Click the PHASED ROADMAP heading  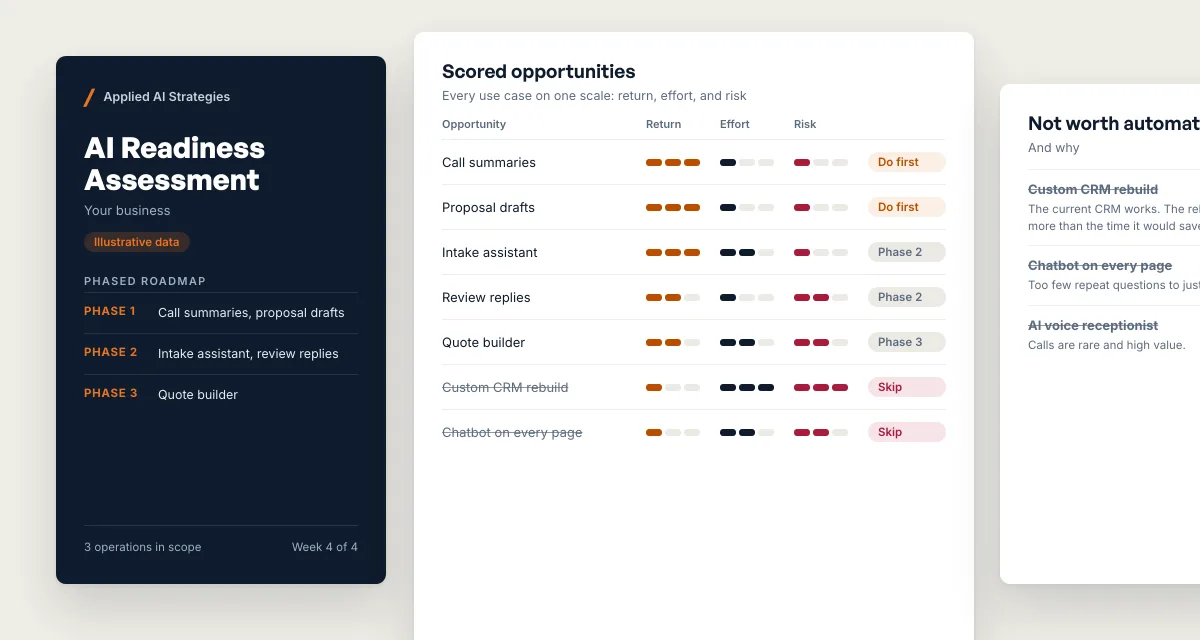coord(145,281)
